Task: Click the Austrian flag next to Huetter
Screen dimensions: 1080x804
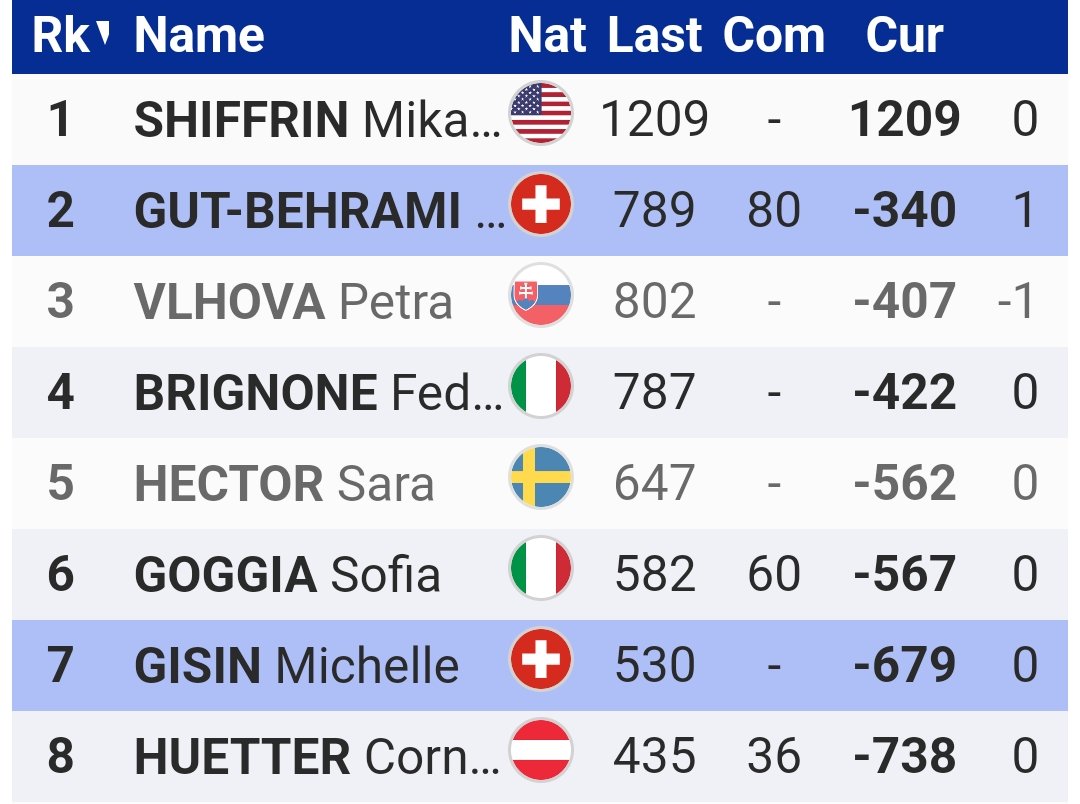Action: [541, 750]
